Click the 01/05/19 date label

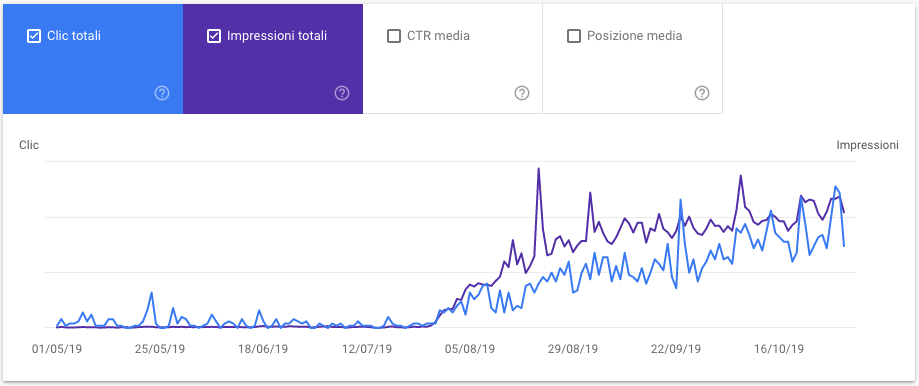57,349
